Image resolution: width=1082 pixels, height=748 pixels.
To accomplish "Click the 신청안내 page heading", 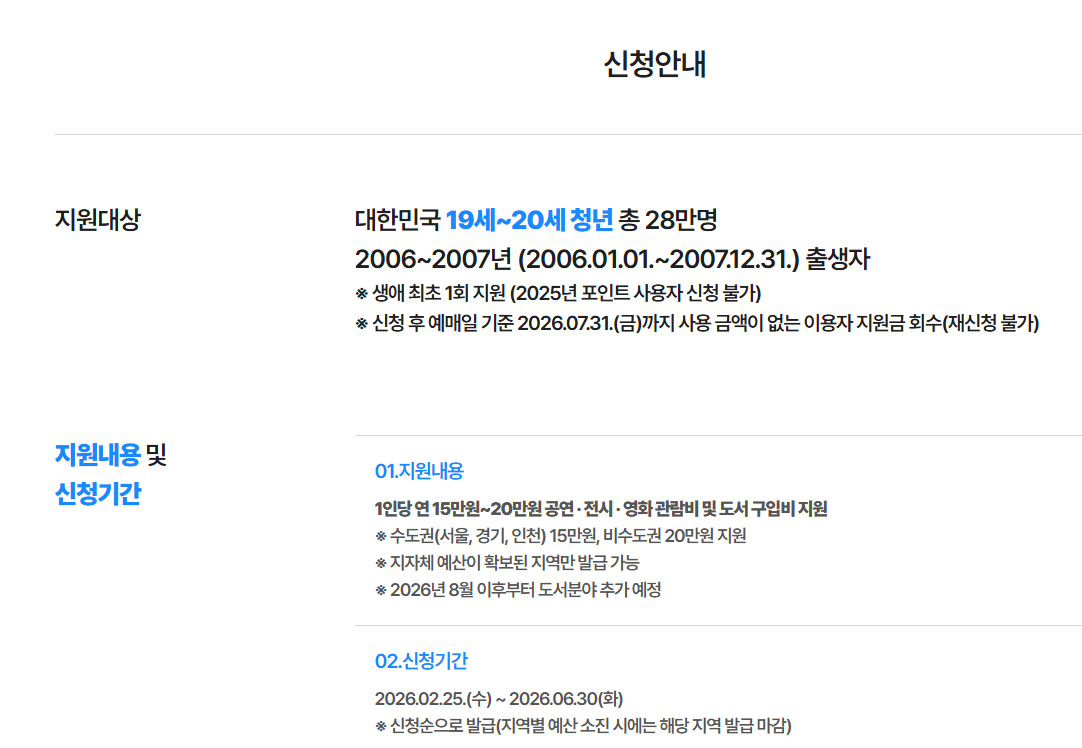I will pyautogui.click(x=655, y=64).
